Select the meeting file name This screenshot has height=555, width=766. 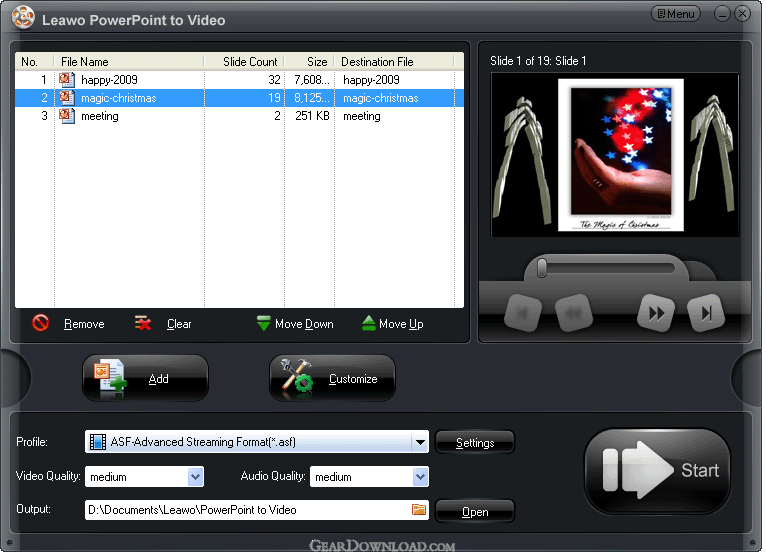coord(100,116)
